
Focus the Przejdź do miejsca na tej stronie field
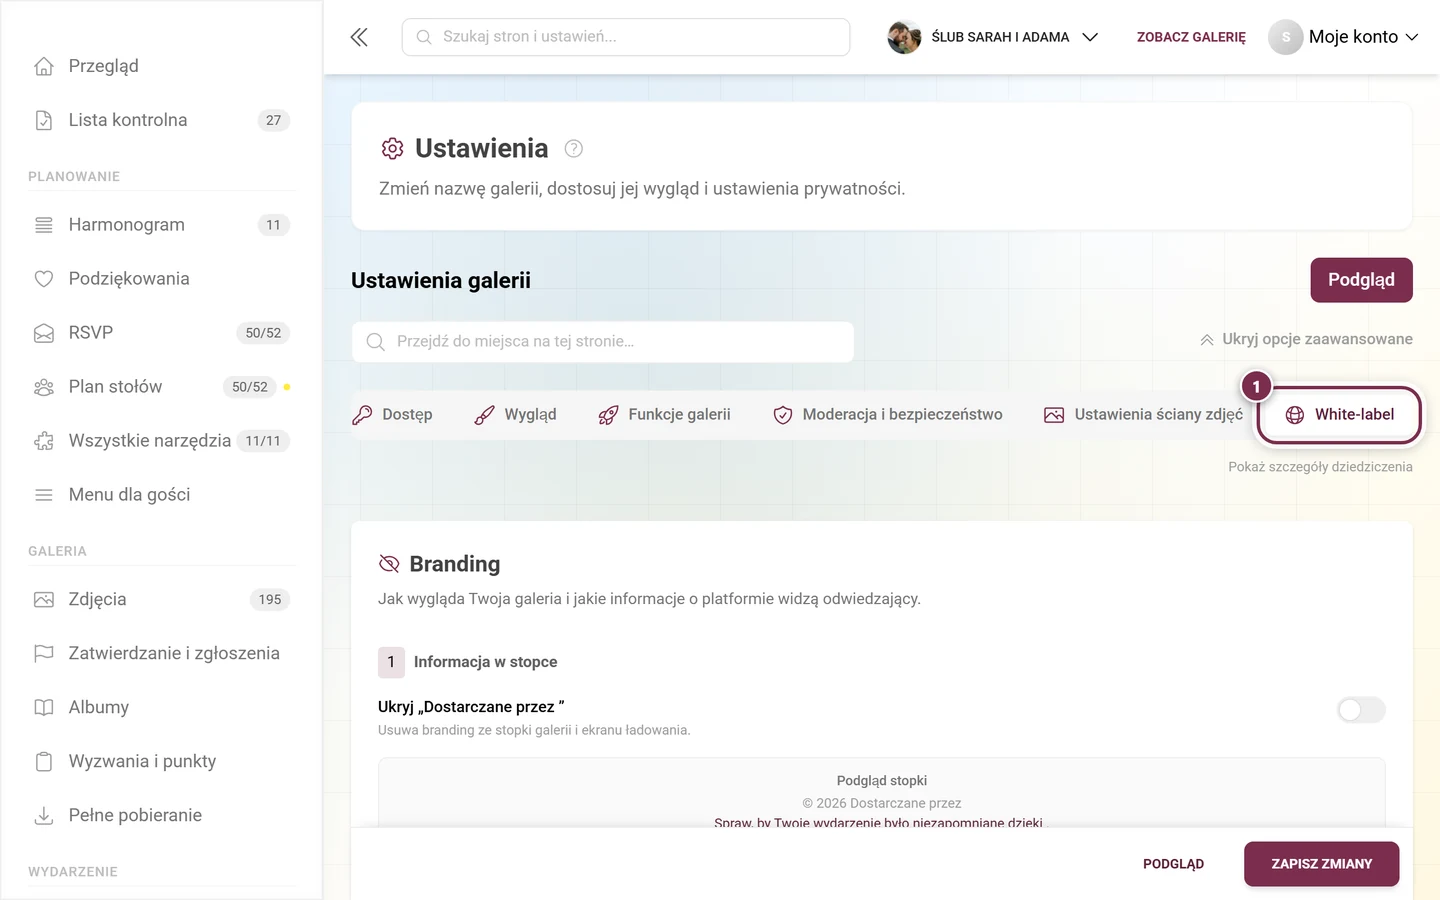603,342
